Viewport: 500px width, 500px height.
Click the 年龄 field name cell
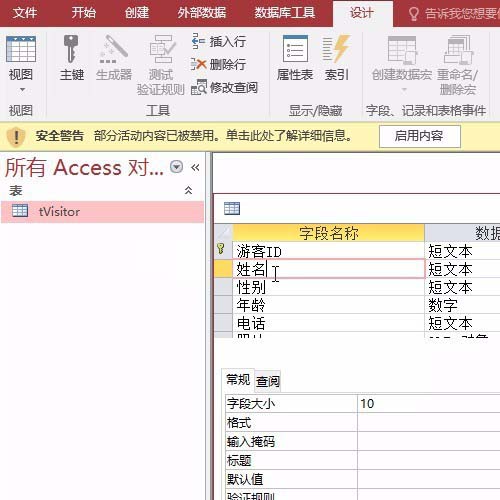pos(328,305)
